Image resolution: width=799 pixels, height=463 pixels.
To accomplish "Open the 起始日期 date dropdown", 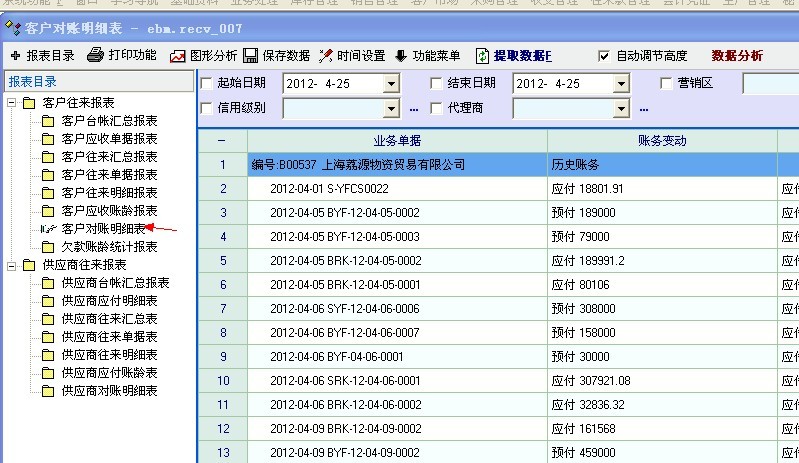I will click(x=391, y=84).
